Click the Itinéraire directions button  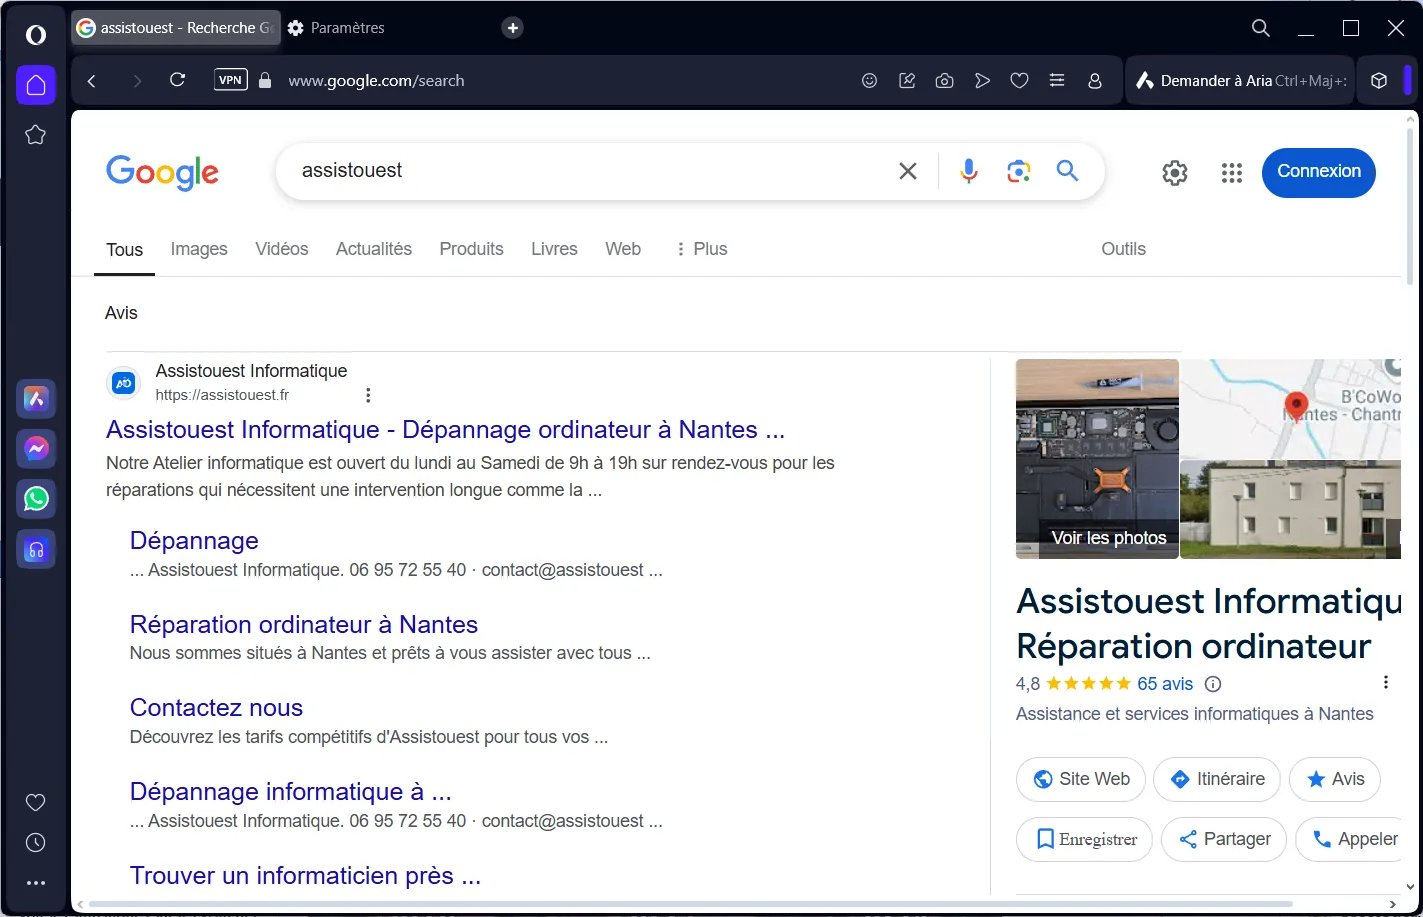[1217, 779]
